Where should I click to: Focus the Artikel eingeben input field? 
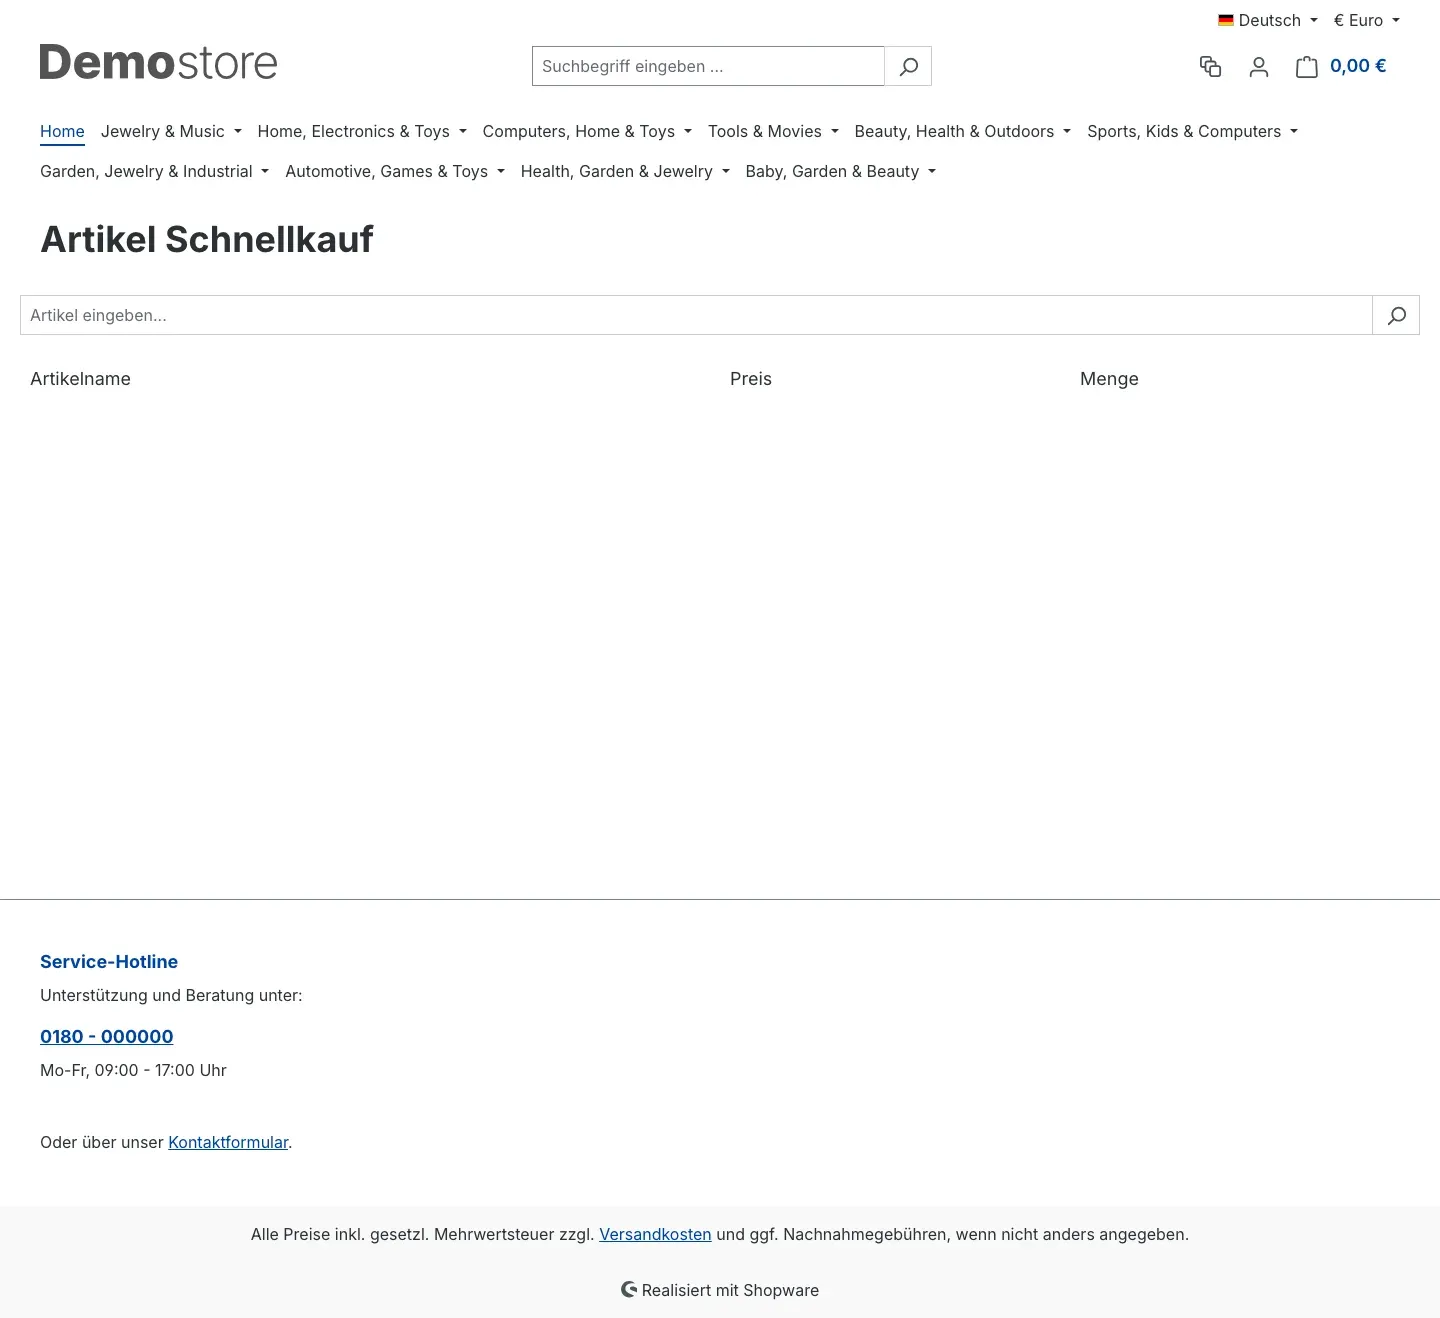pyautogui.click(x=696, y=315)
